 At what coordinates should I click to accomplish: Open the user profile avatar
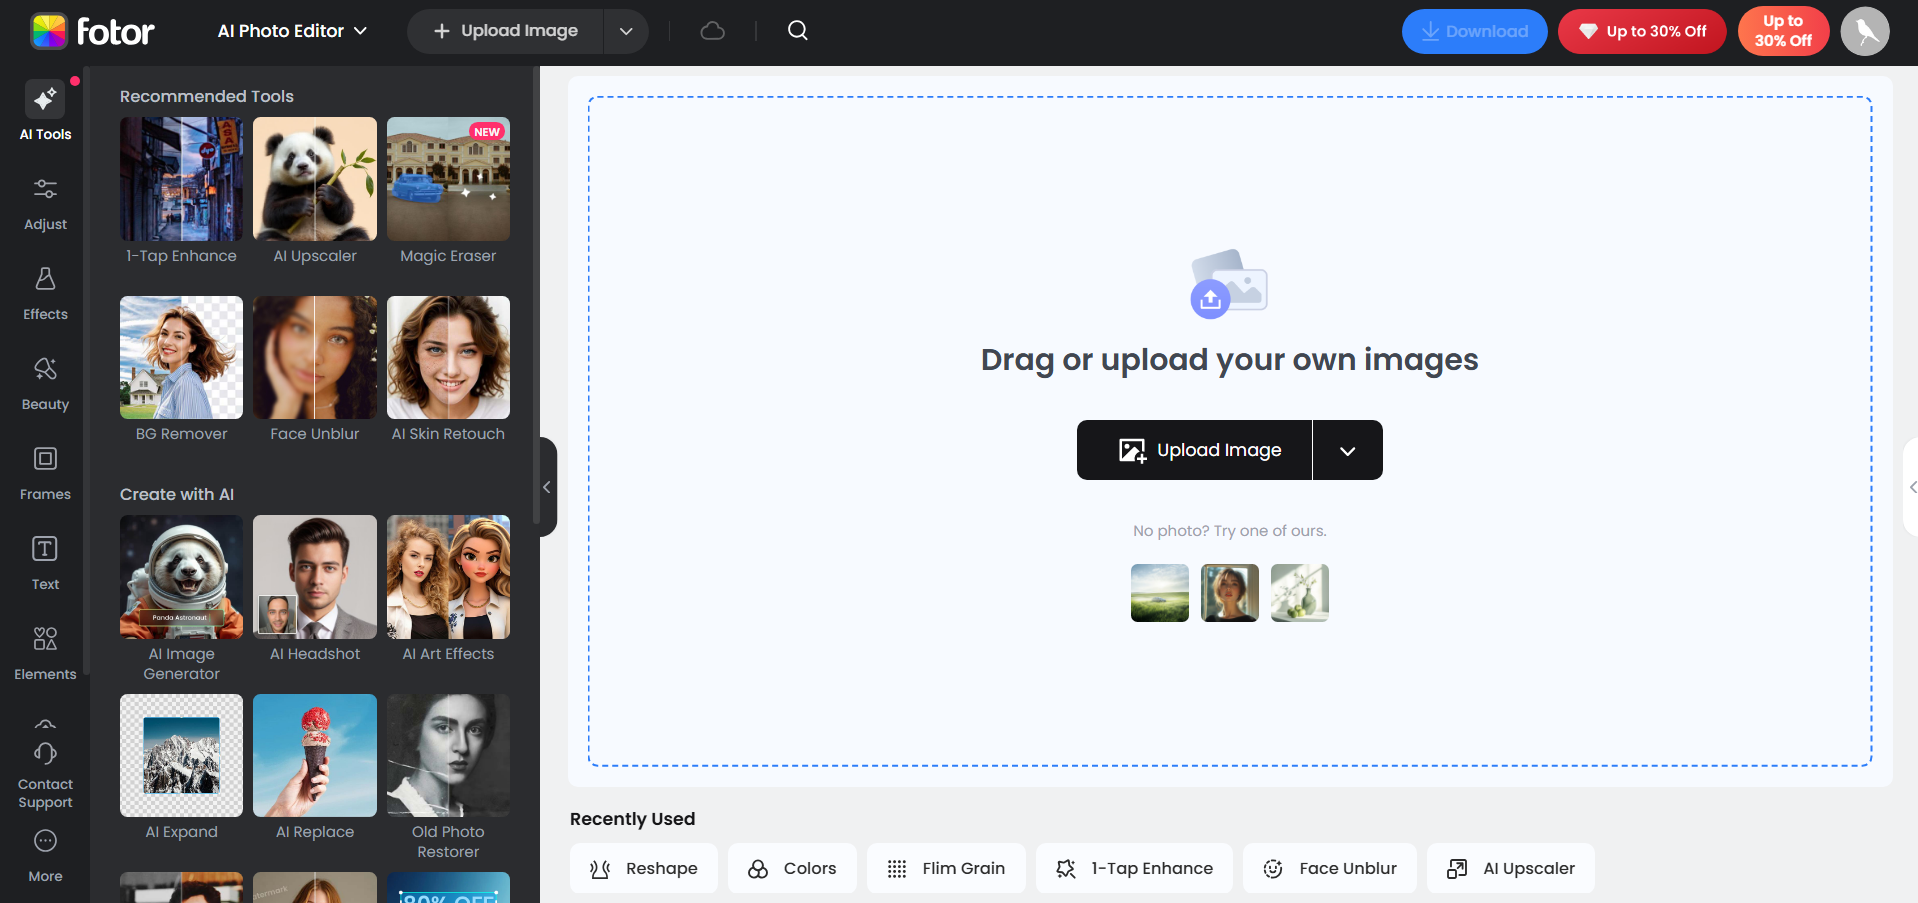pos(1865,31)
